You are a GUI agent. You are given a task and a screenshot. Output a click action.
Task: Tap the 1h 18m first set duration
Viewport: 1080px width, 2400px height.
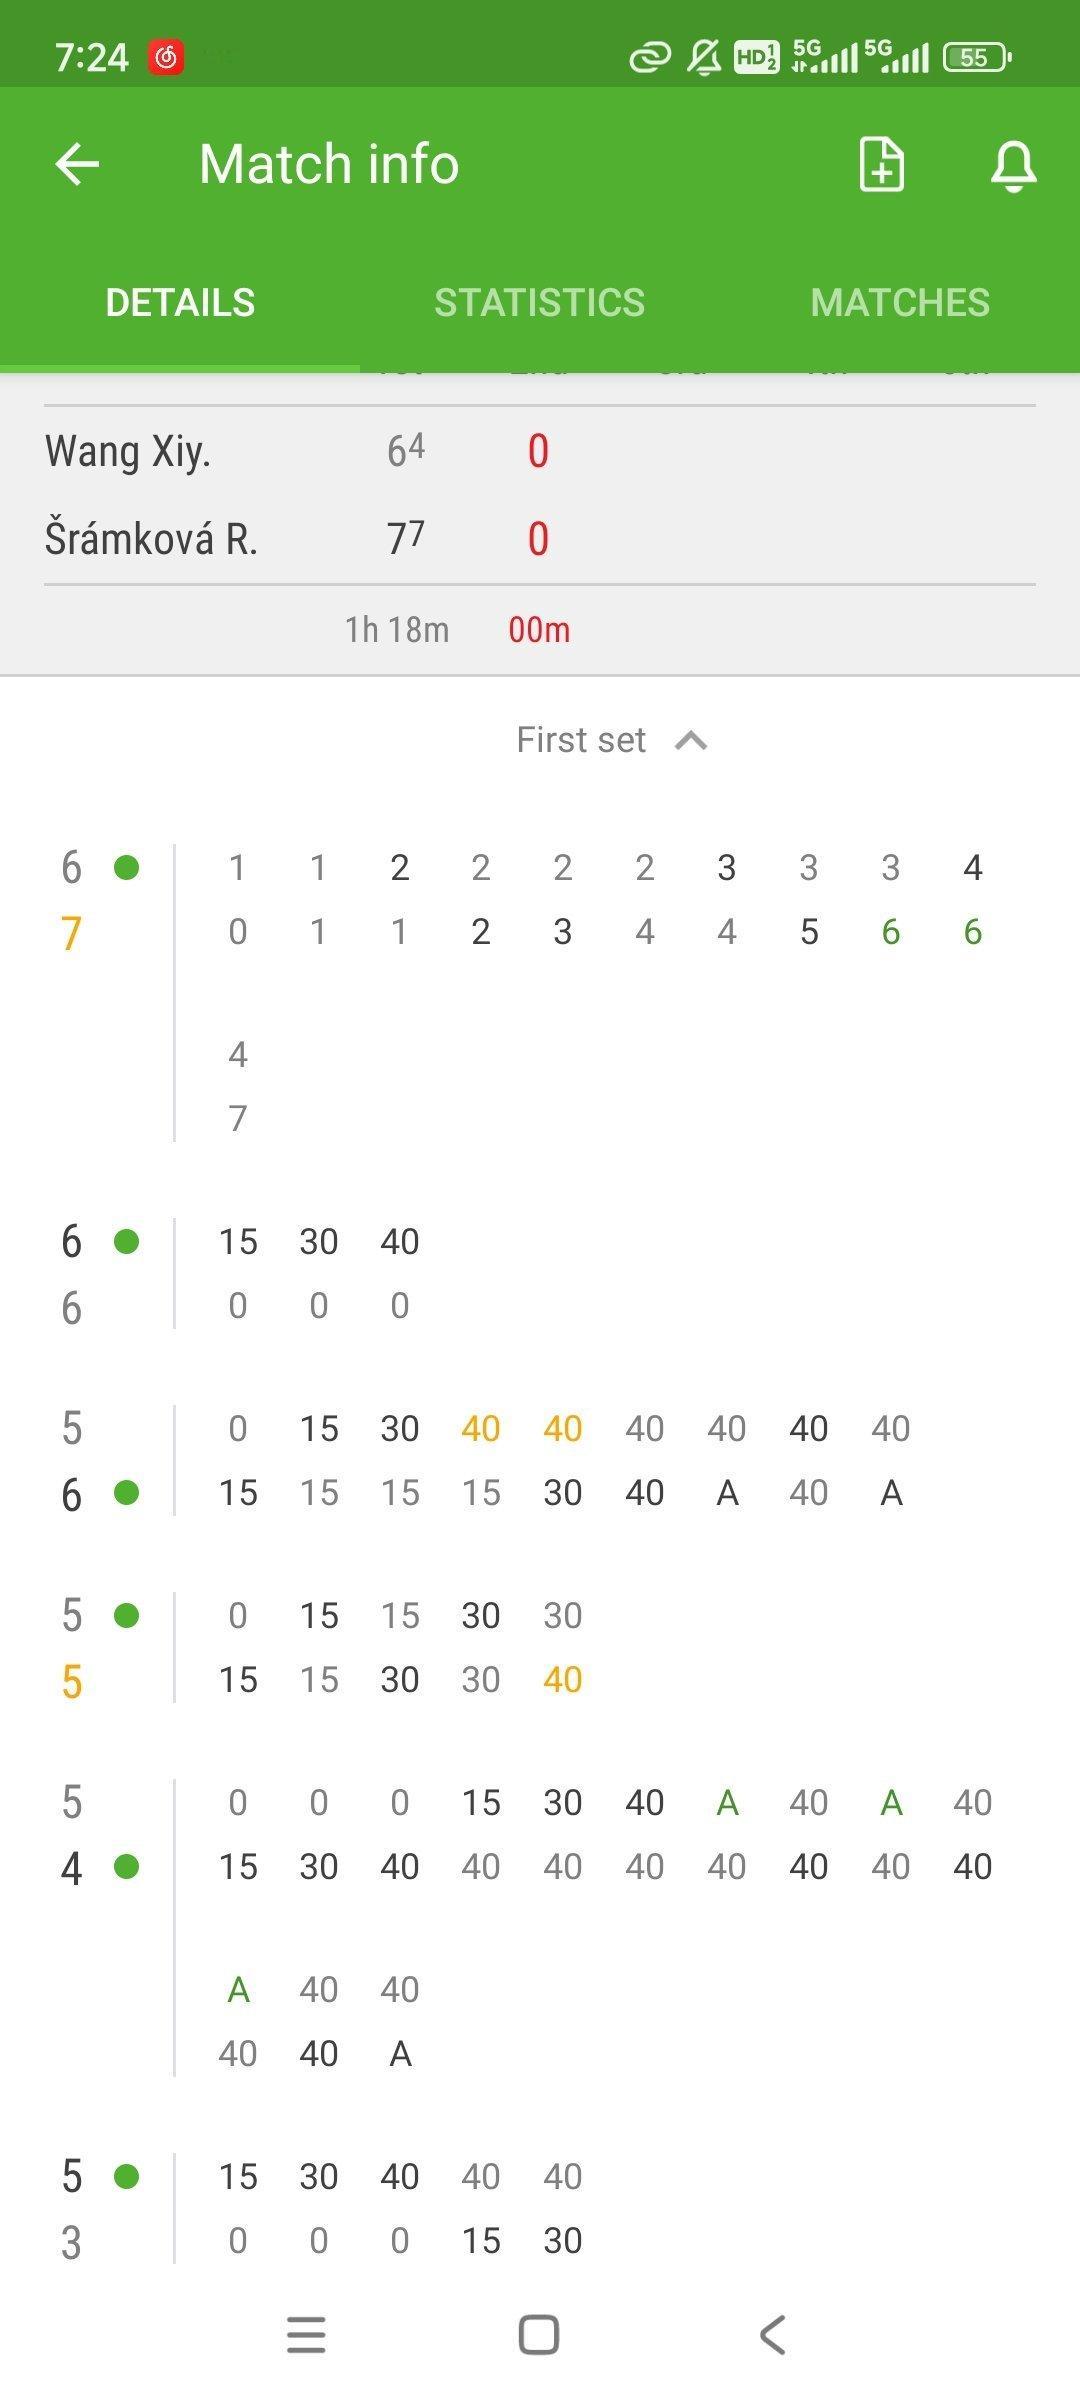397,630
